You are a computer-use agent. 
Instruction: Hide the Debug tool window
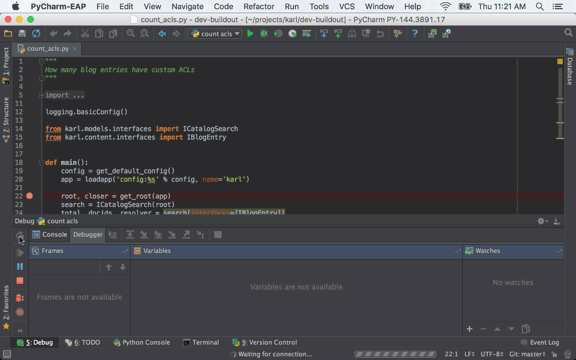[557, 221]
